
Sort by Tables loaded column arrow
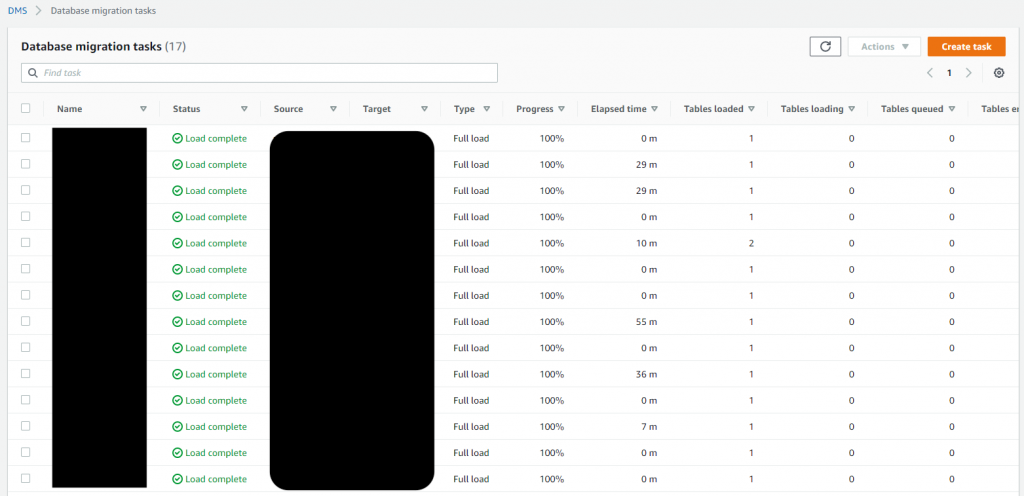(x=752, y=109)
